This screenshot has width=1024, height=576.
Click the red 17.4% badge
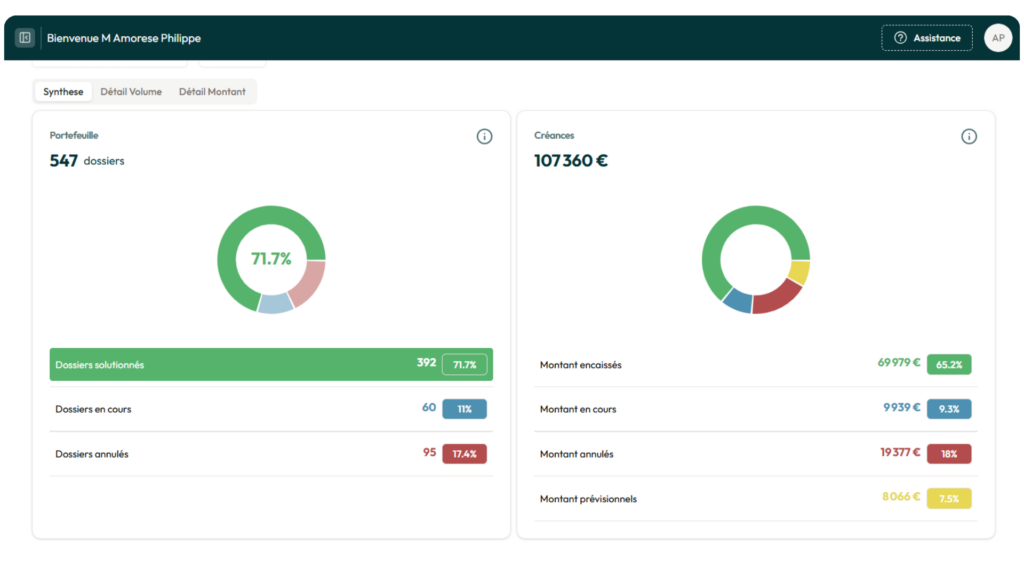pyautogui.click(x=464, y=454)
